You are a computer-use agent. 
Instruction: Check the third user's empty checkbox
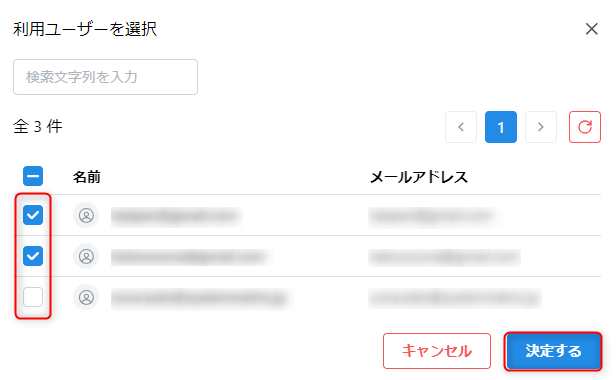[33, 297]
